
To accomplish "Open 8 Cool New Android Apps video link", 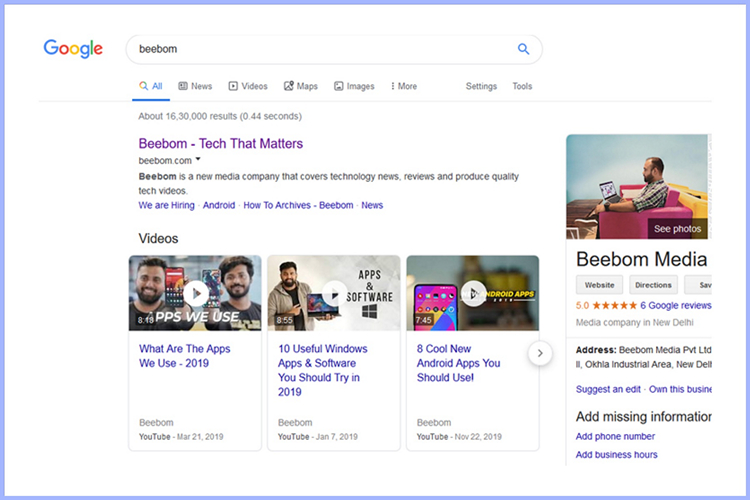I will [458, 363].
